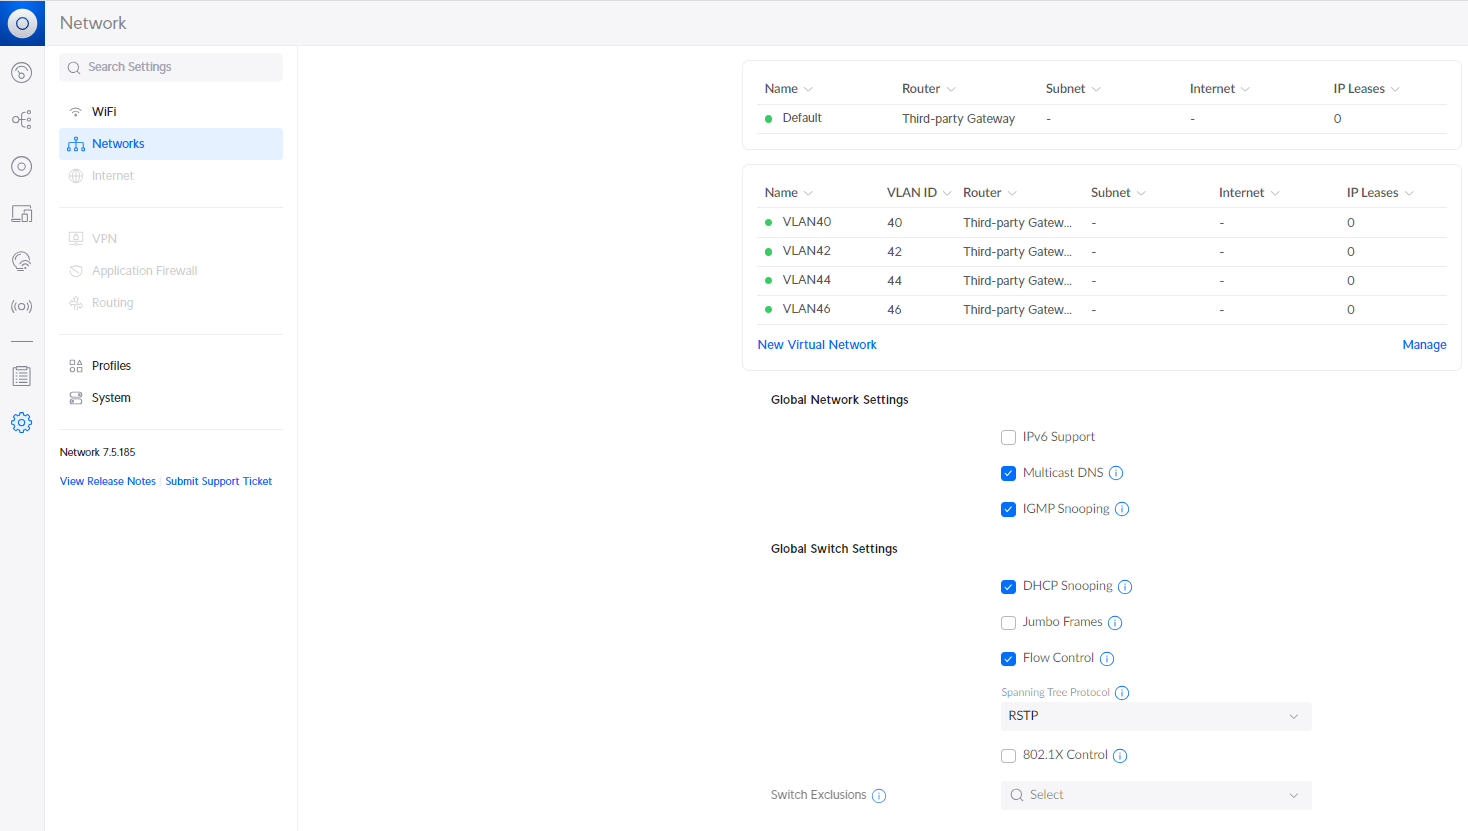This screenshot has height=831, width=1468.
Task: Sort VLAN table by IP Leases column
Action: click(1380, 193)
